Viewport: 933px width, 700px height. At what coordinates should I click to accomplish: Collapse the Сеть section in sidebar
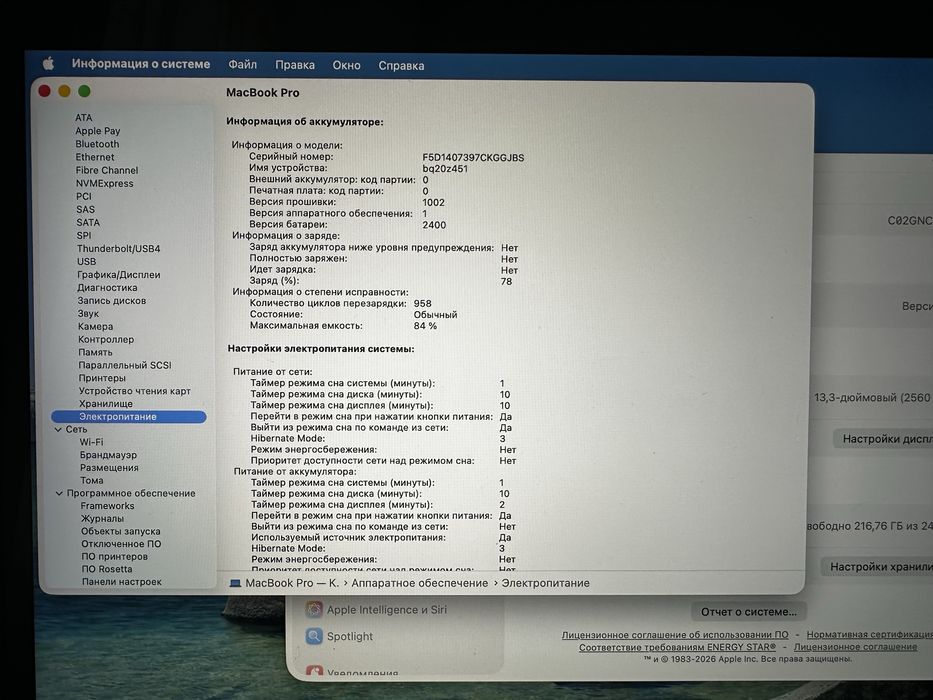tap(58, 429)
